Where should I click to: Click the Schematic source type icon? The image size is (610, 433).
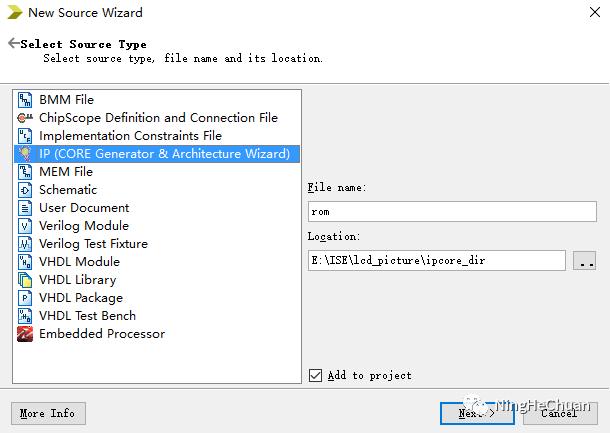[x=25, y=190]
